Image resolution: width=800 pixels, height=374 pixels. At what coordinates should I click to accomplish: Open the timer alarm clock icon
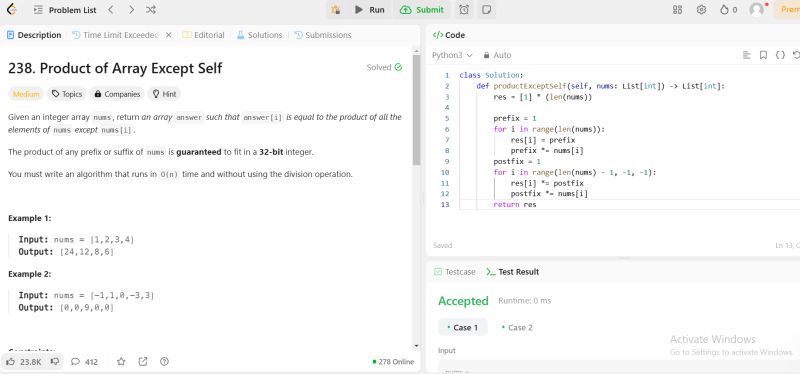pos(464,10)
